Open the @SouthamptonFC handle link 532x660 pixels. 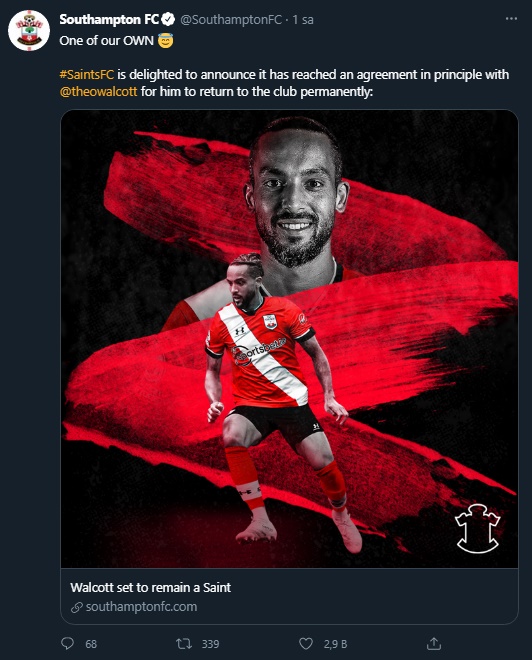point(231,20)
